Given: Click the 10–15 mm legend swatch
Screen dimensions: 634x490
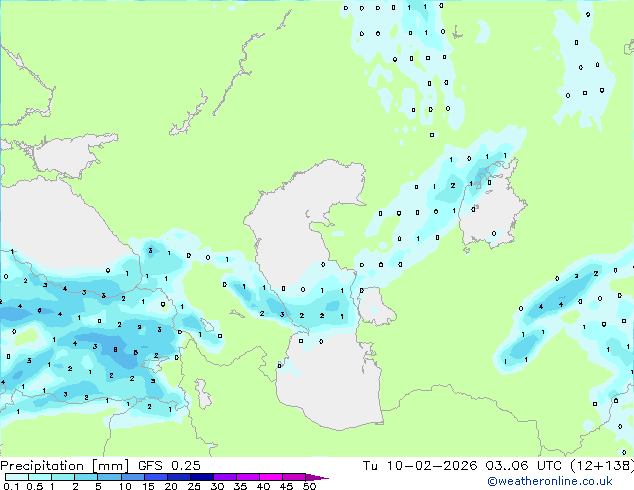Looking at the screenshot, I should click(132, 477).
